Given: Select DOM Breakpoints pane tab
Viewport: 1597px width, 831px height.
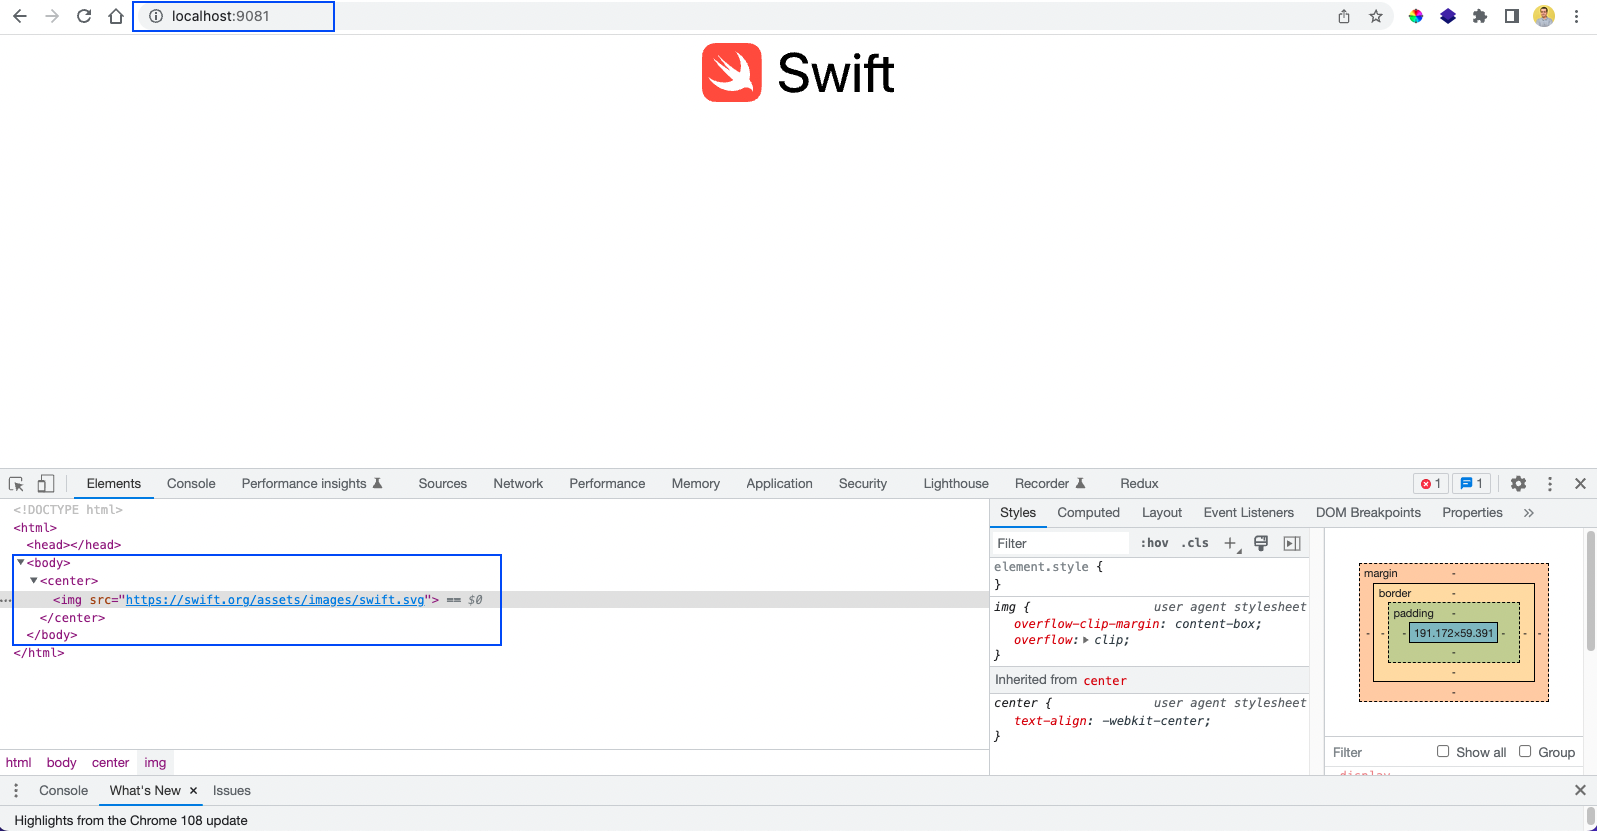Looking at the screenshot, I should click(1368, 513).
